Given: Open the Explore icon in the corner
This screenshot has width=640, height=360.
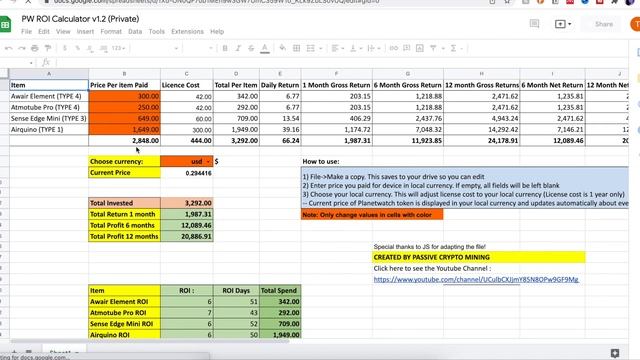Looking at the screenshot, I should tap(615, 353).
